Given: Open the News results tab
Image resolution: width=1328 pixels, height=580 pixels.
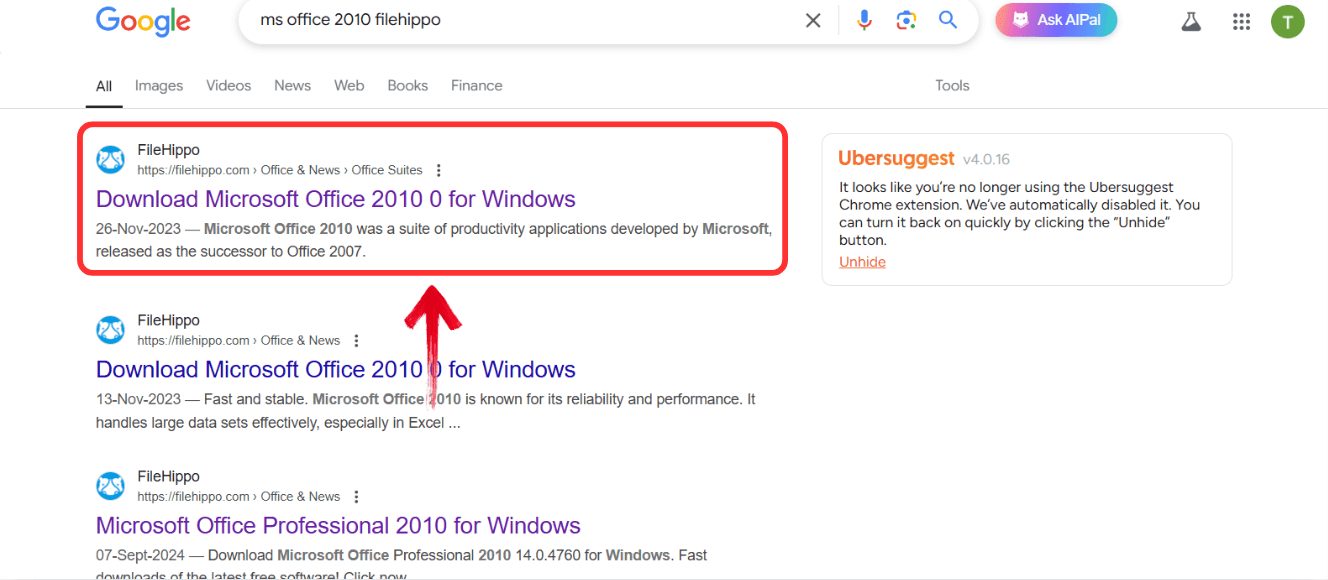Looking at the screenshot, I should 292,86.
